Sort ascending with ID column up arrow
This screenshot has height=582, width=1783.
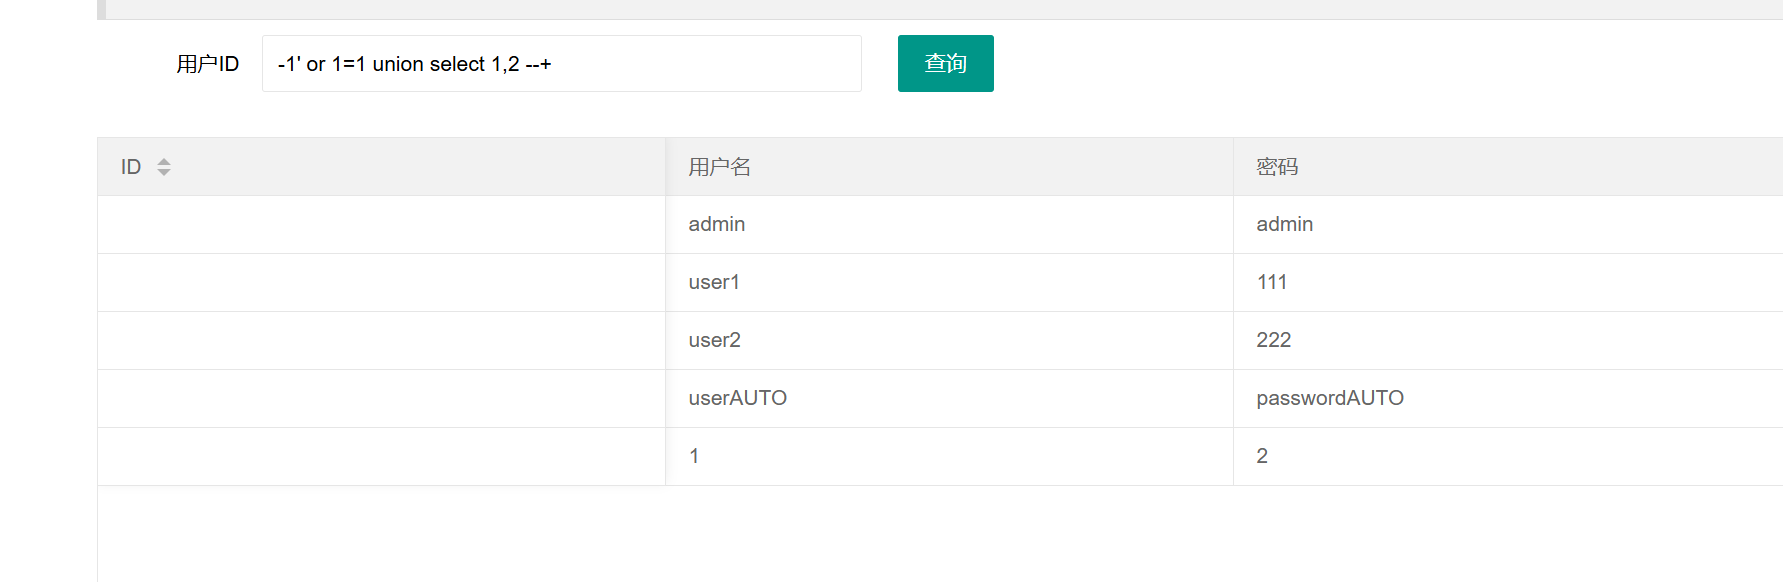(164, 161)
